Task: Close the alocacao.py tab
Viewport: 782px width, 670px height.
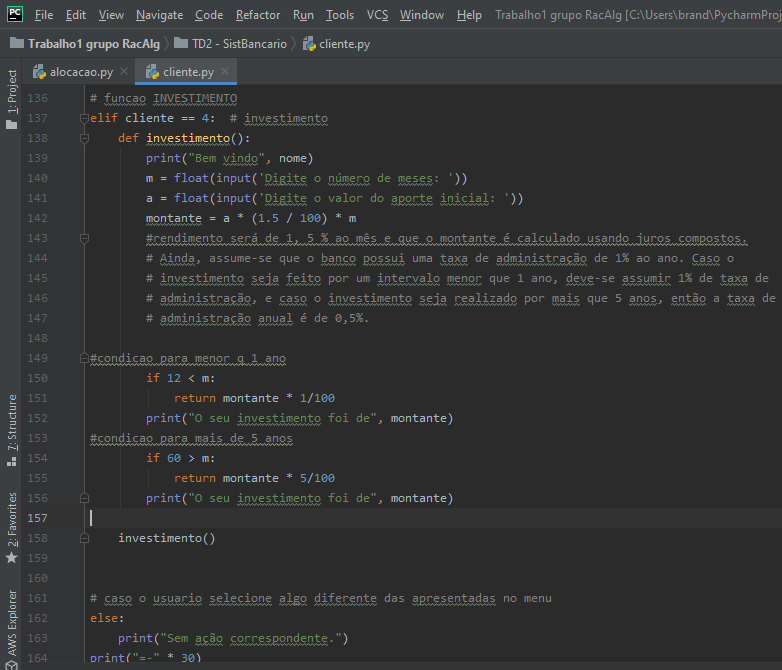Action: (124, 71)
